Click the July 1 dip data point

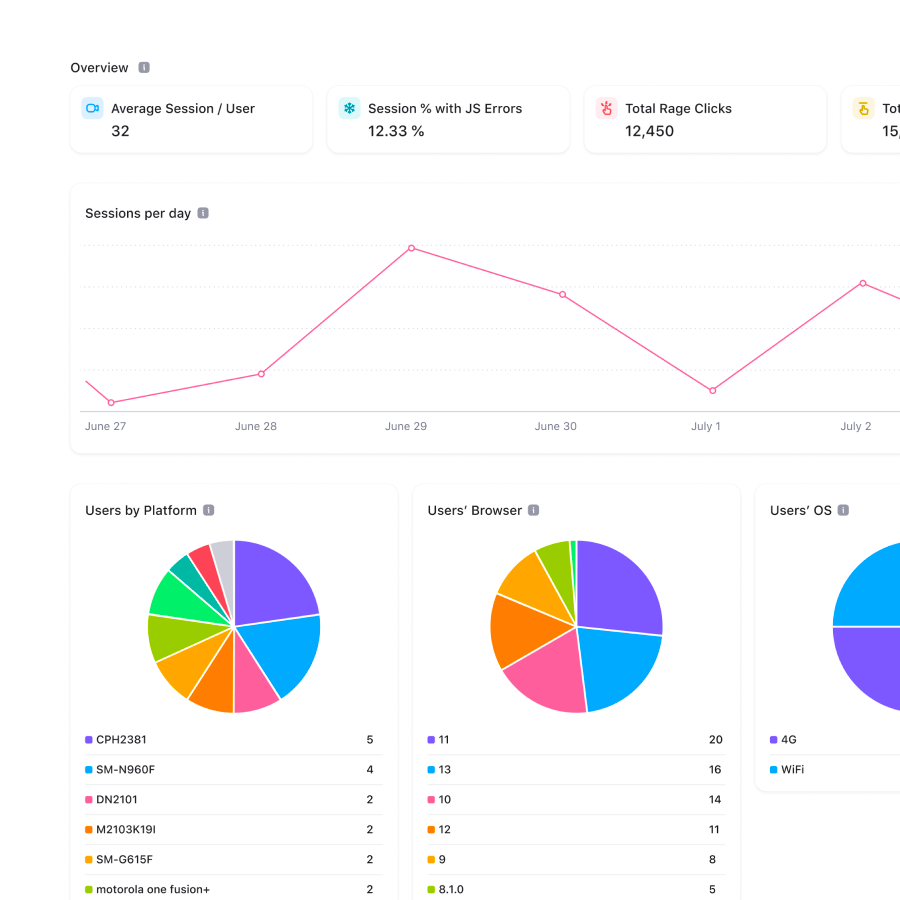[x=712, y=389]
